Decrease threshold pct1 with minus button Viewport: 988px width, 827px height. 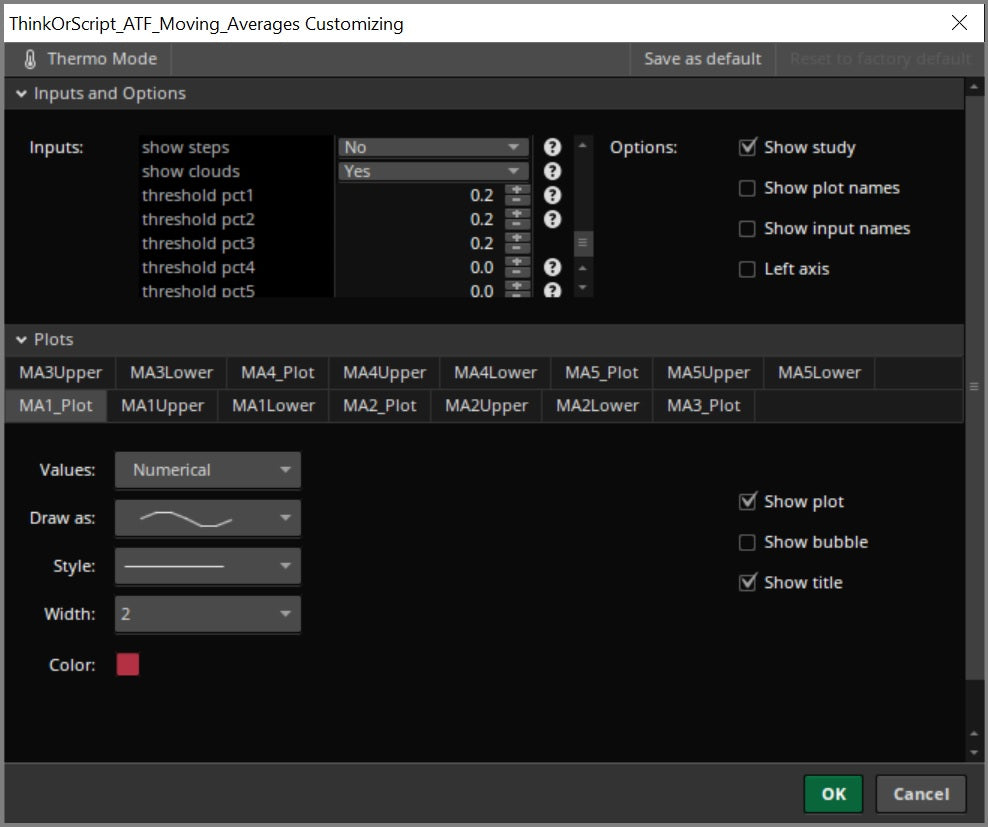pyautogui.click(x=517, y=200)
